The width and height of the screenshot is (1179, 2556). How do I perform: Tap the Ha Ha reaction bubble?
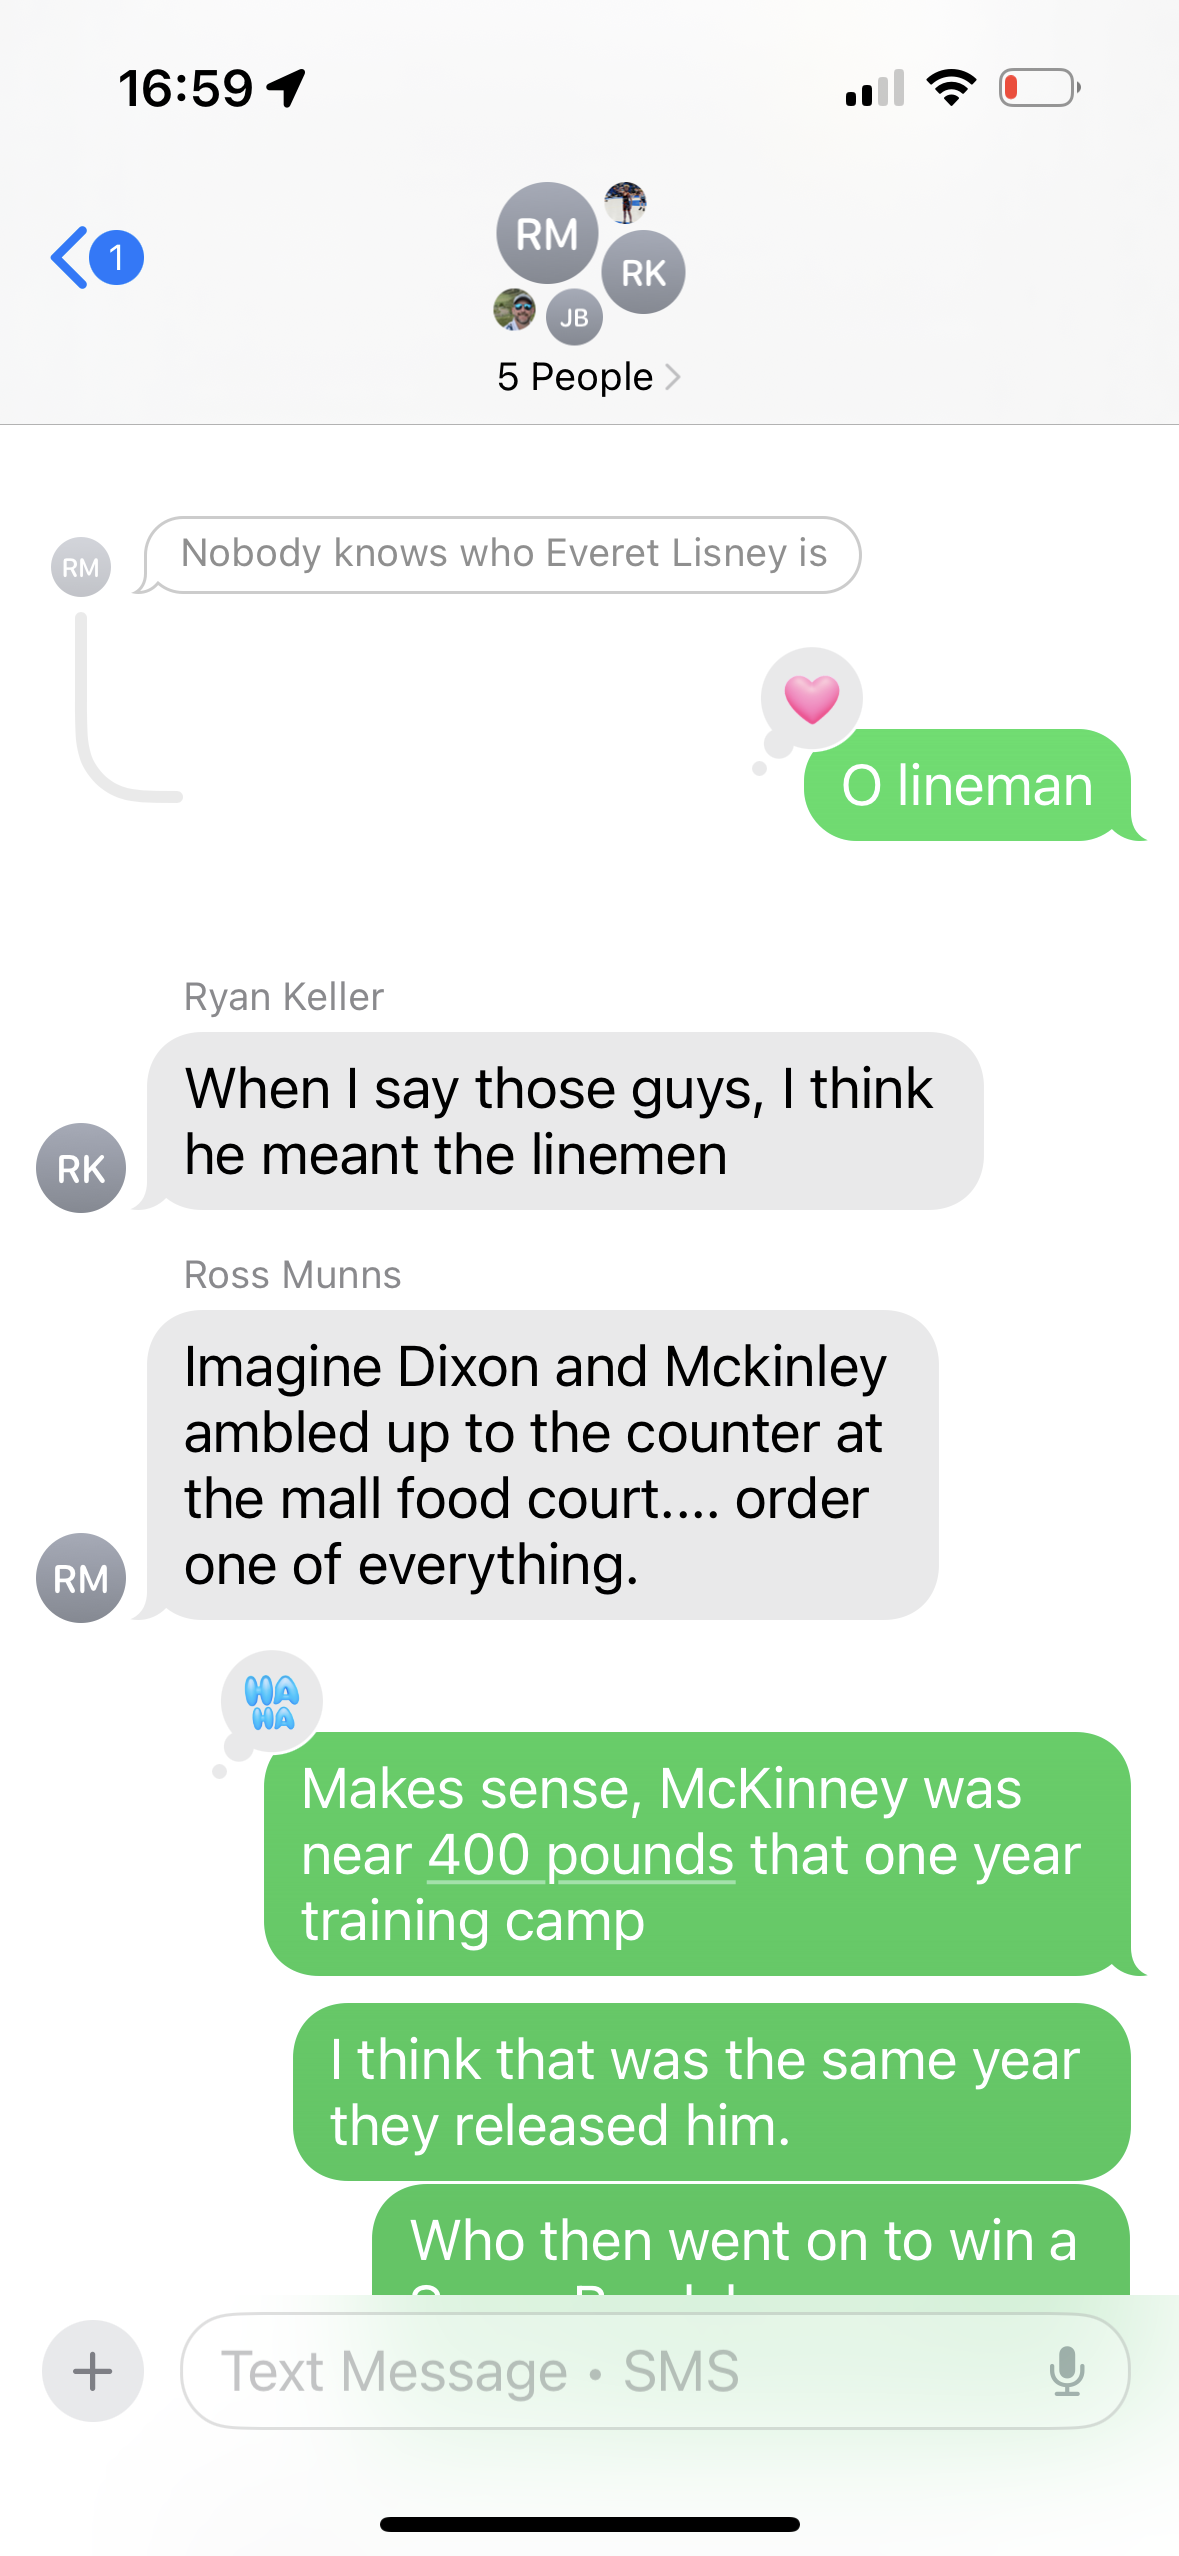tap(272, 1702)
